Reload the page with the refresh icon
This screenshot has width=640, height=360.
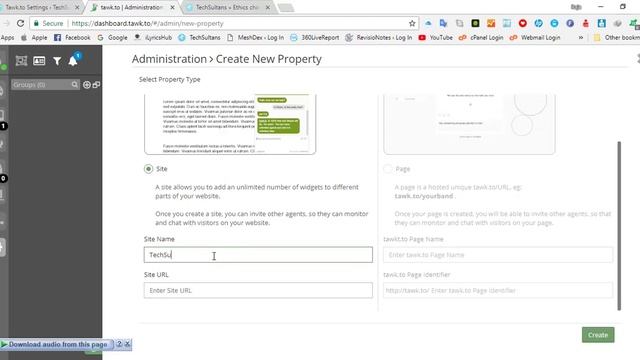coord(20,23)
